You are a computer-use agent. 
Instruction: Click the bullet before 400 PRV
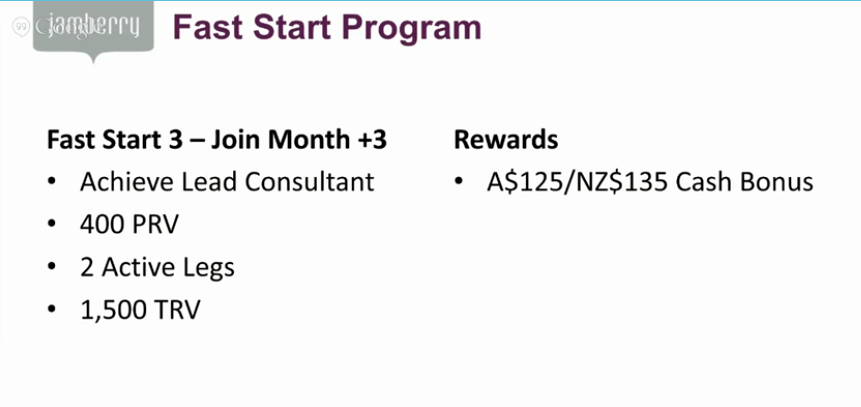click(52, 225)
